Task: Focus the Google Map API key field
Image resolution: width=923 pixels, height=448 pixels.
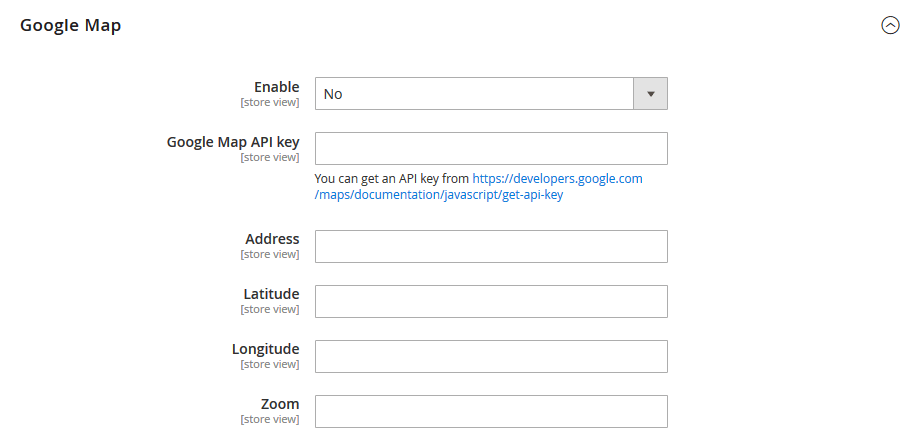Action: coord(491,148)
